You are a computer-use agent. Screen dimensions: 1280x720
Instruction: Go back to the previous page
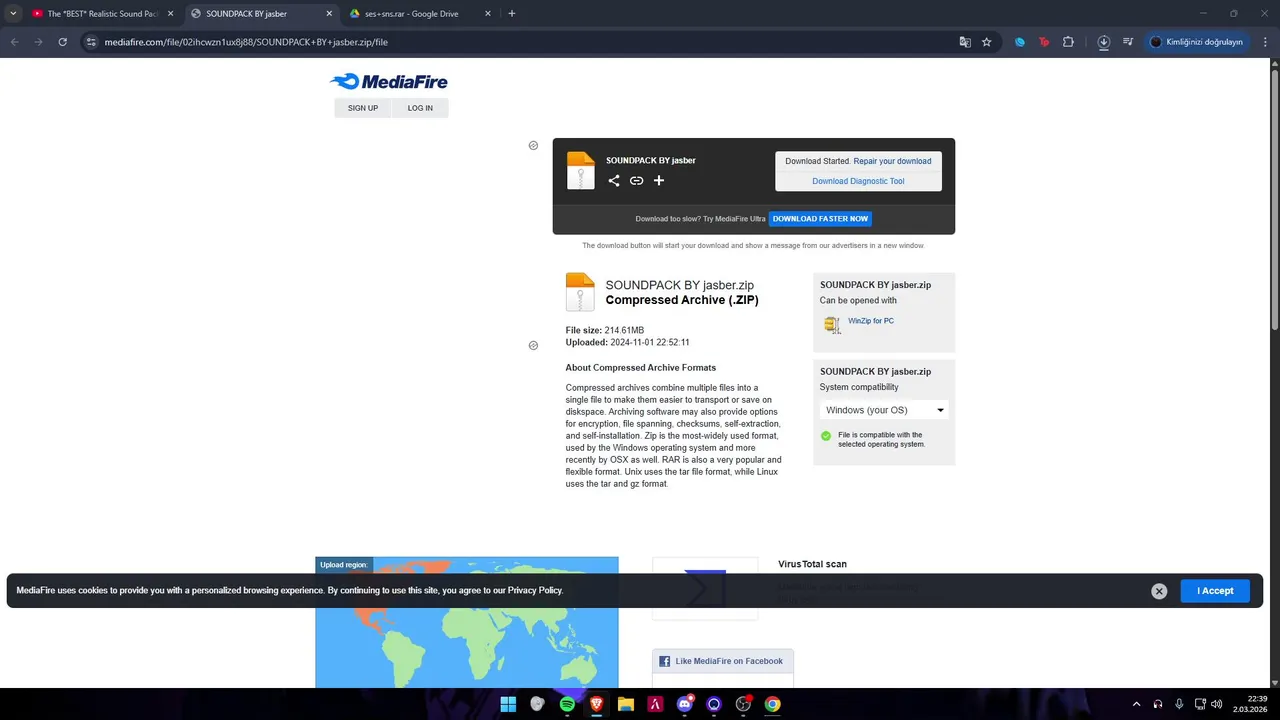click(x=14, y=42)
